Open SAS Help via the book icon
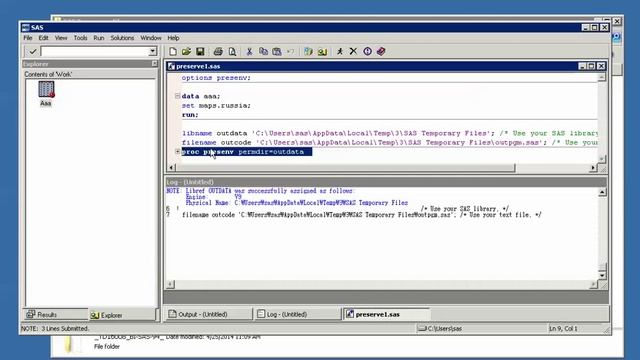 (x=381, y=51)
